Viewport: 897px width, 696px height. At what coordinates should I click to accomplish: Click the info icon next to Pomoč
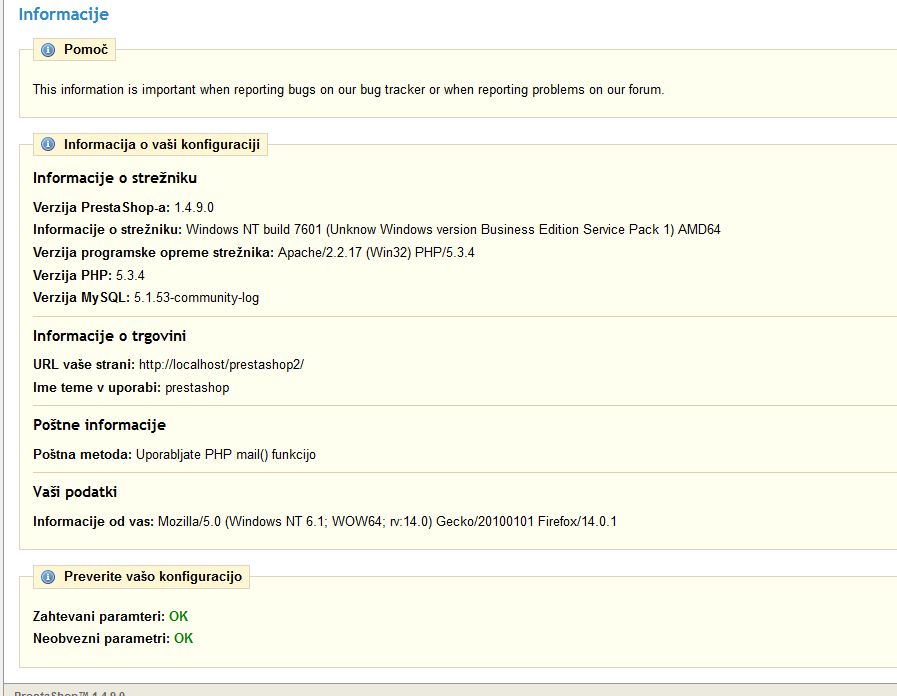coord(48,50)
